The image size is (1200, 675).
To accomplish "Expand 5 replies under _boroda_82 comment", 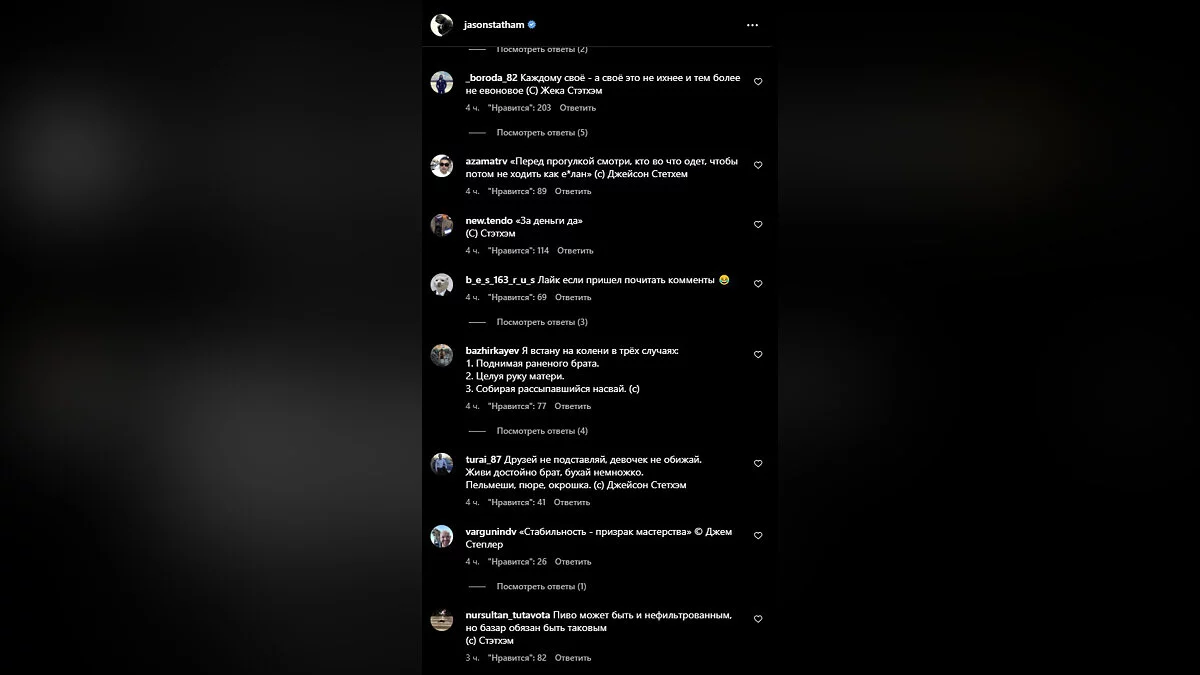I will click(x=542, y=132).
